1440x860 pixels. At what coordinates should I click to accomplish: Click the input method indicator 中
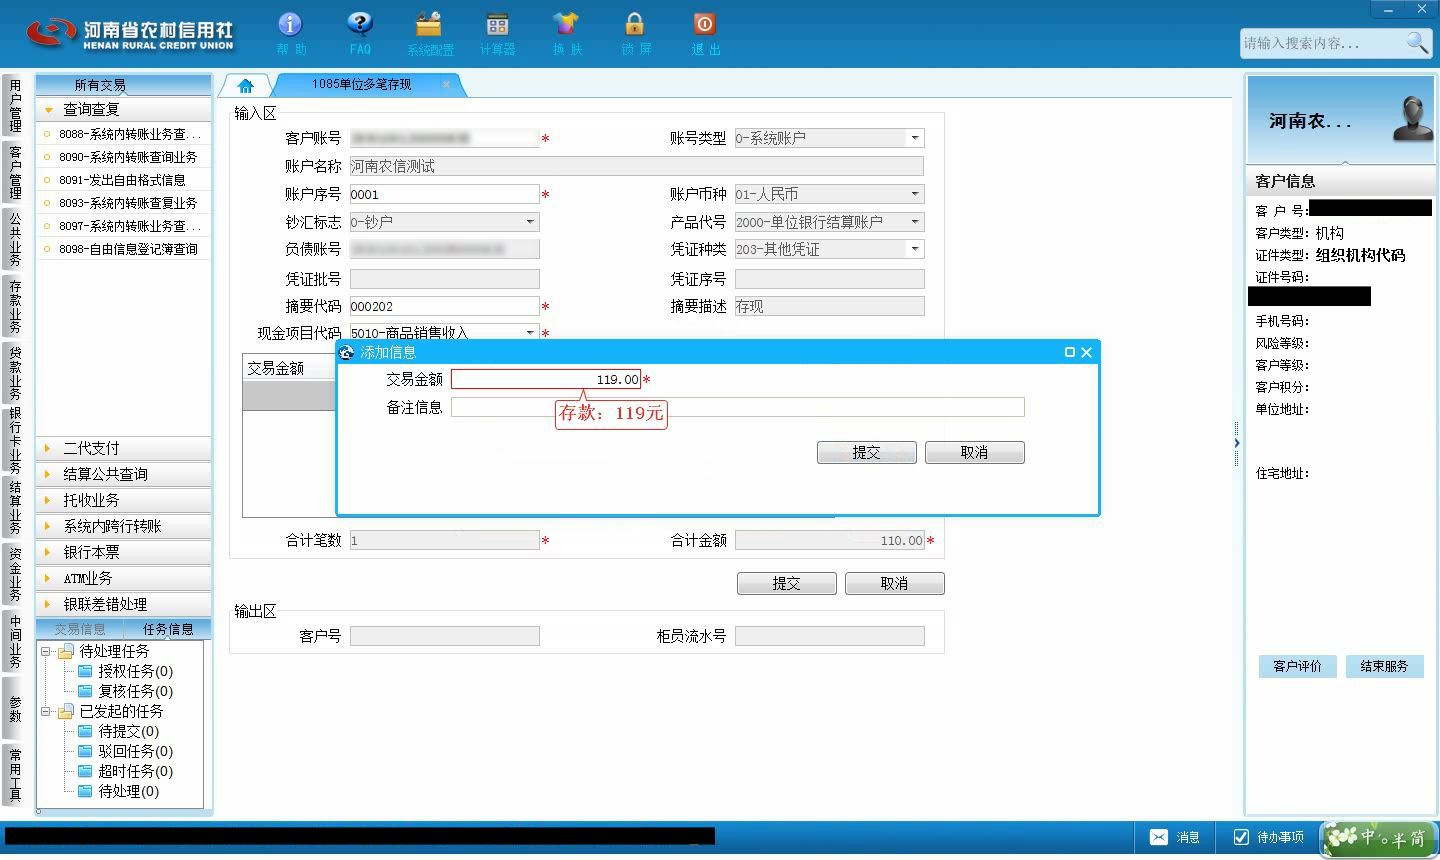pos(1367,836)
